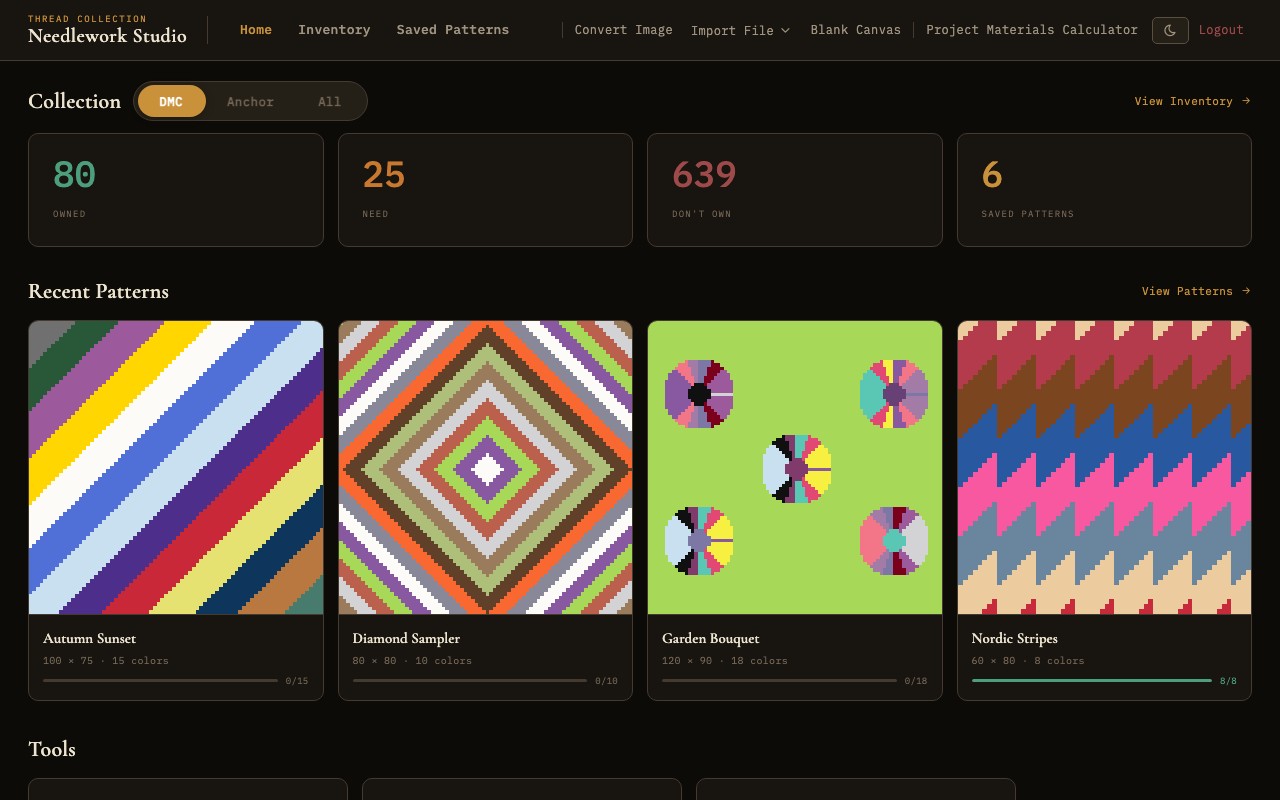Follow the View Inventory link
The height and width of the screenshot is (800, 1280).
point(1192,101)
